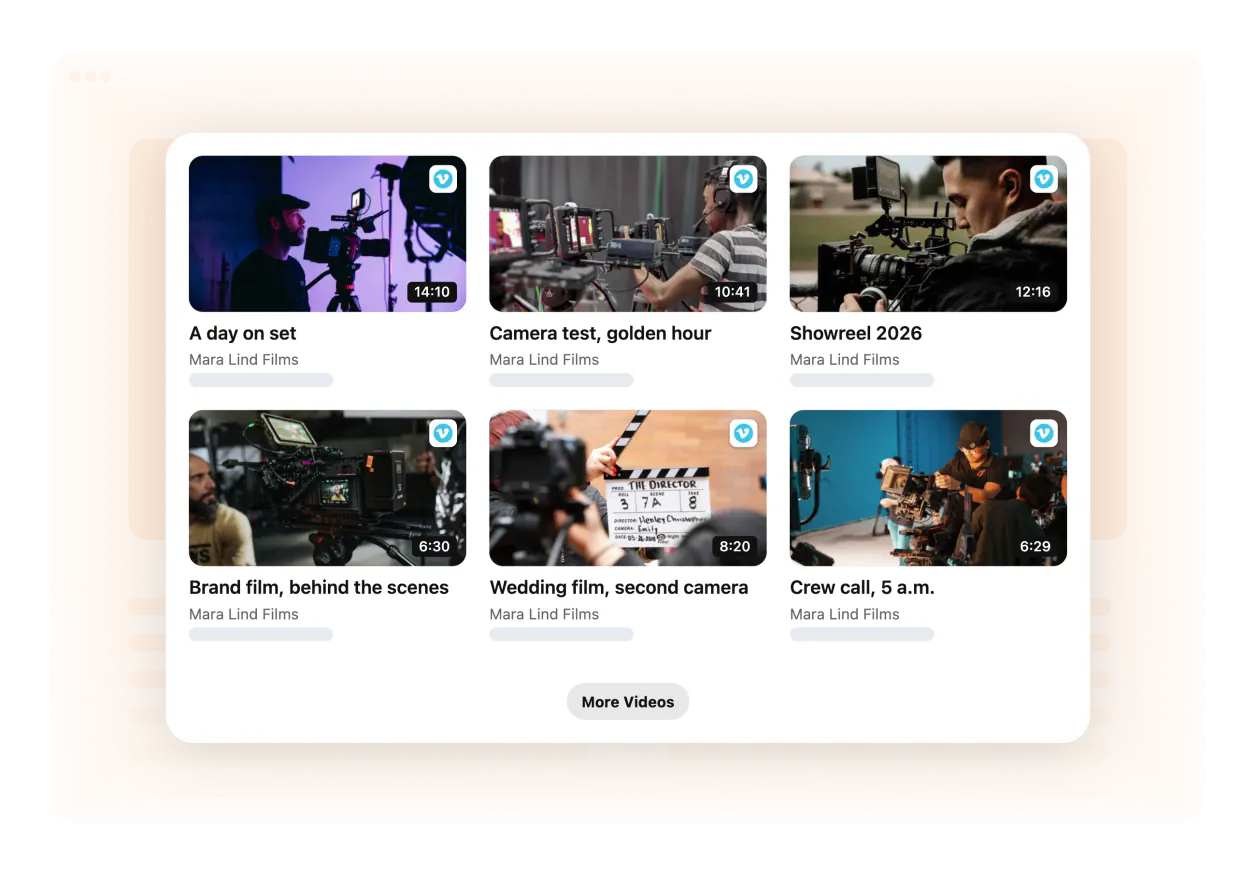1256x875 pixels.
Task: Open the 'Camera test, golden hour' thumbnail
Action: pyautogui.click(x=628, y=234)
